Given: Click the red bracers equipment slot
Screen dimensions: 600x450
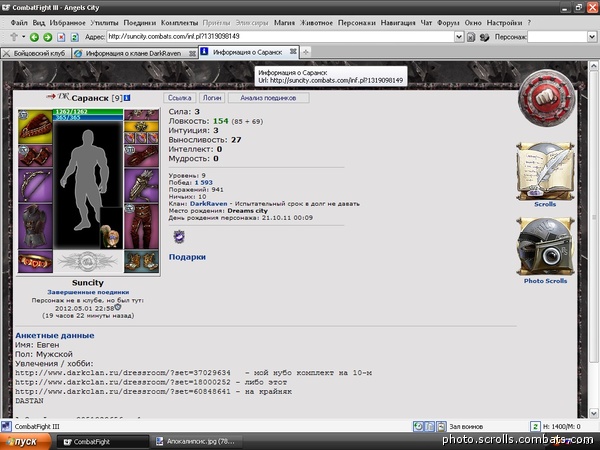Looking at the screenshot, I should pyautogui.click(x=35, y=156).
